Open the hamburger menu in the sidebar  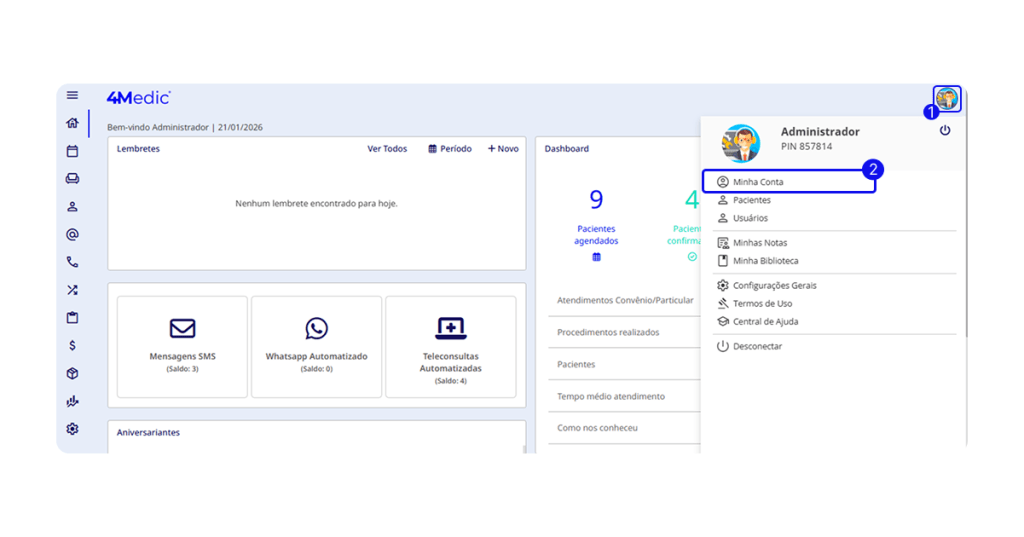coord(72,96)
